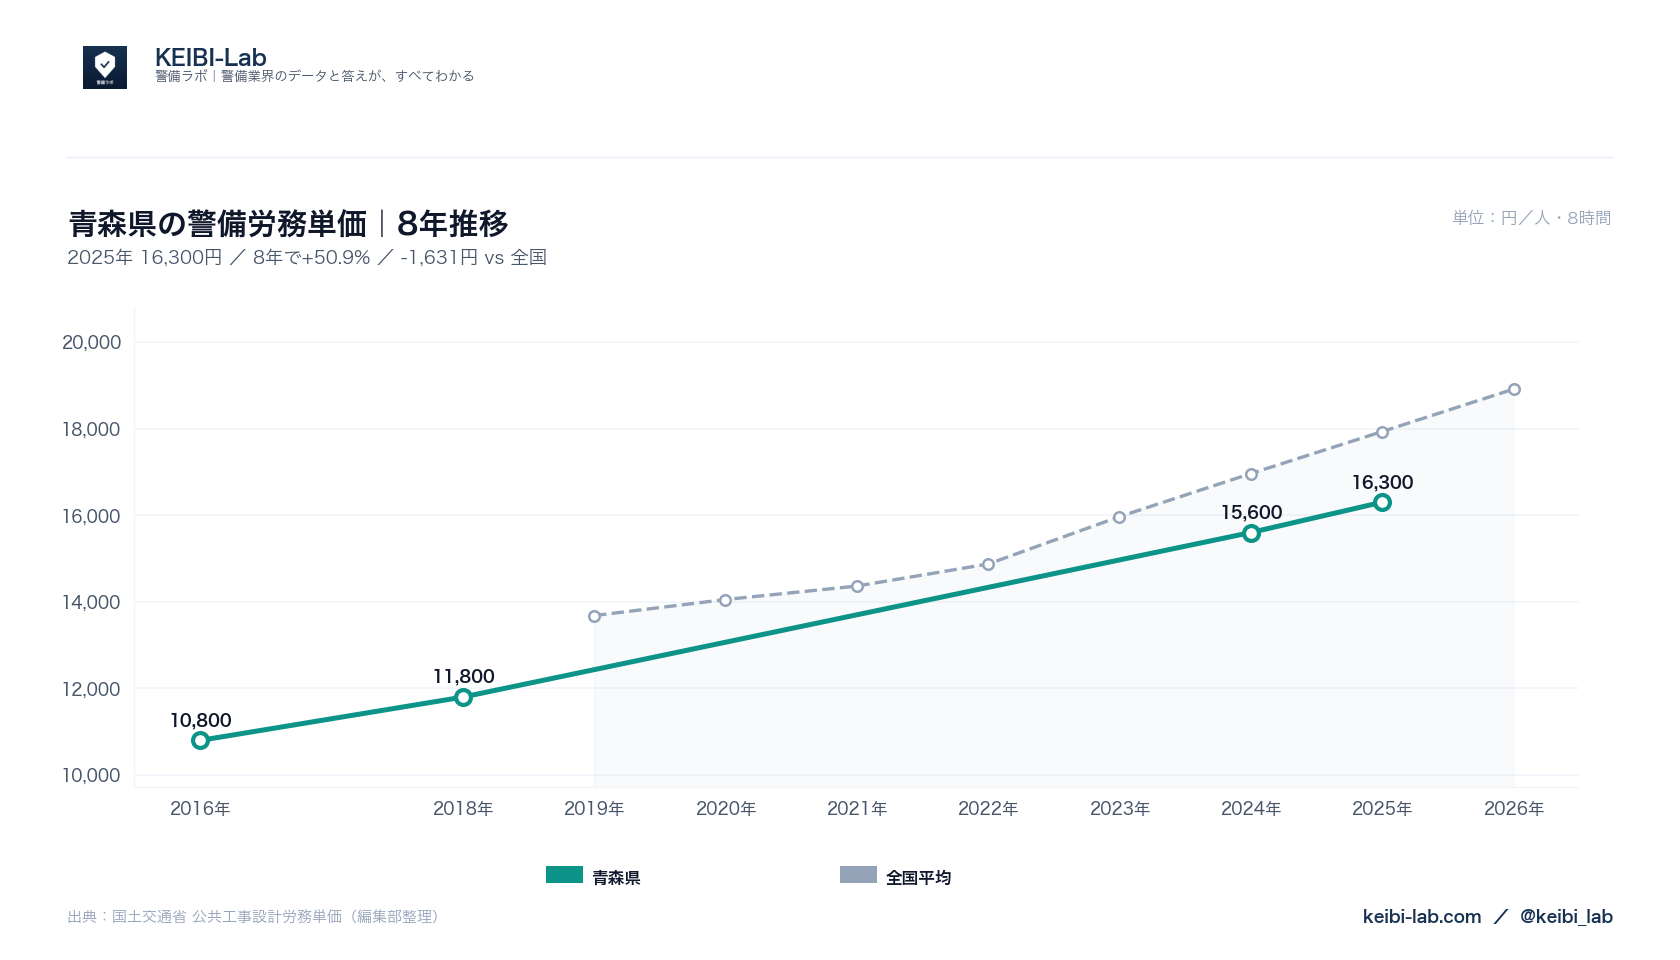Select the 15,600 data point for 2024年
Viewport: 1680px width, 960px height.
point(1251,533)
